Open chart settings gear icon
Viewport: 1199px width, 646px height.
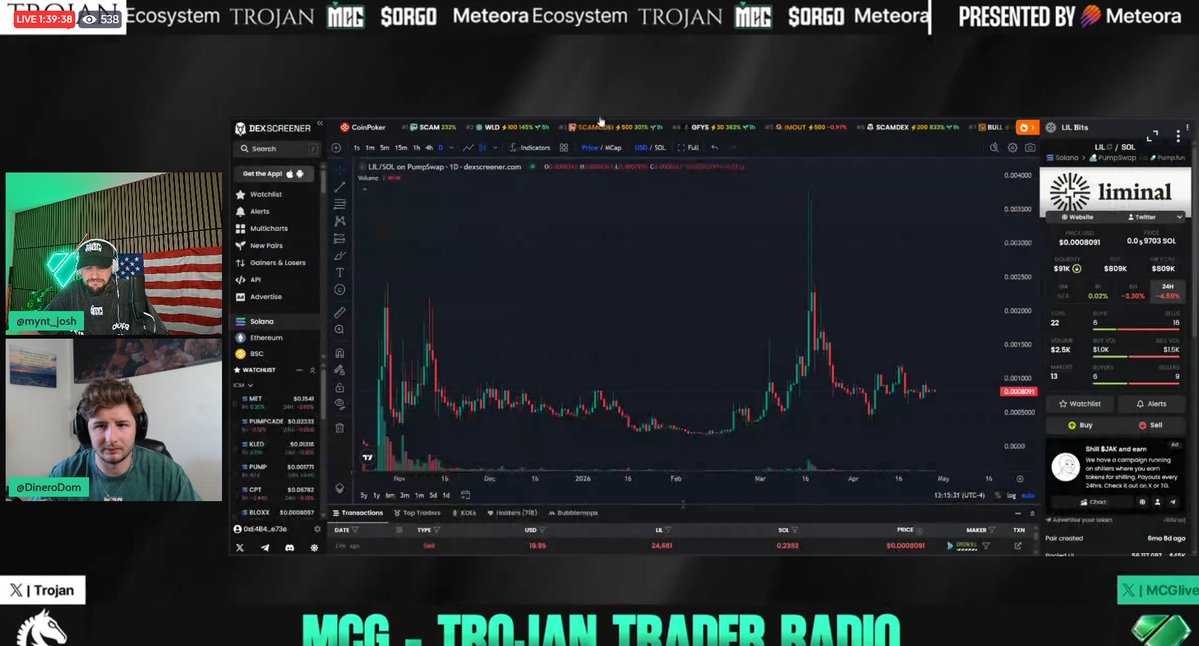pos(1012,148)
